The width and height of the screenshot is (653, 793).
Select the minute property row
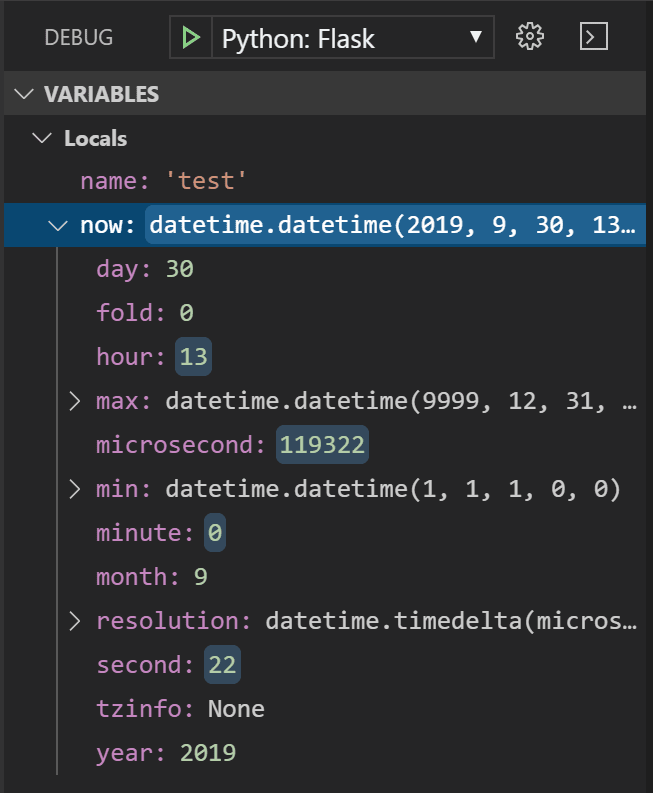point(160,533)
